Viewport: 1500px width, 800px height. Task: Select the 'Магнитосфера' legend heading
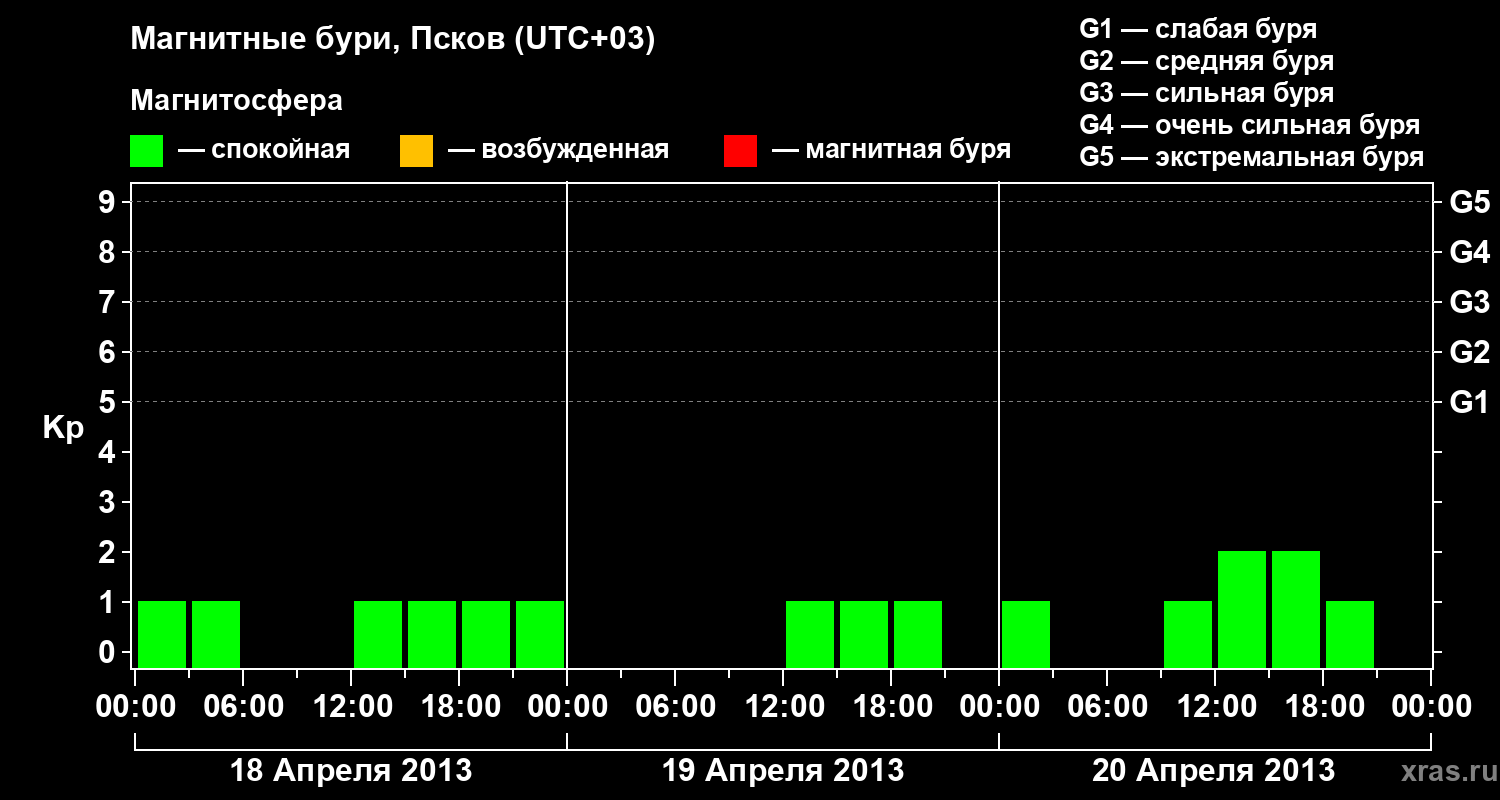tap(237, 101)
